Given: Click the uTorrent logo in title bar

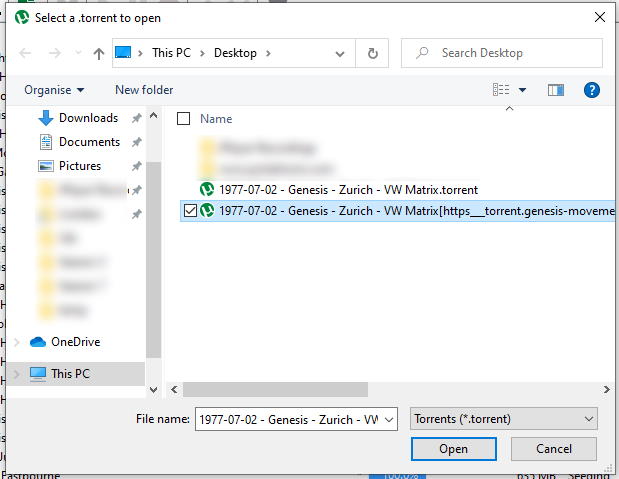Looking at the screenshot, I should (x=22, y=17).
